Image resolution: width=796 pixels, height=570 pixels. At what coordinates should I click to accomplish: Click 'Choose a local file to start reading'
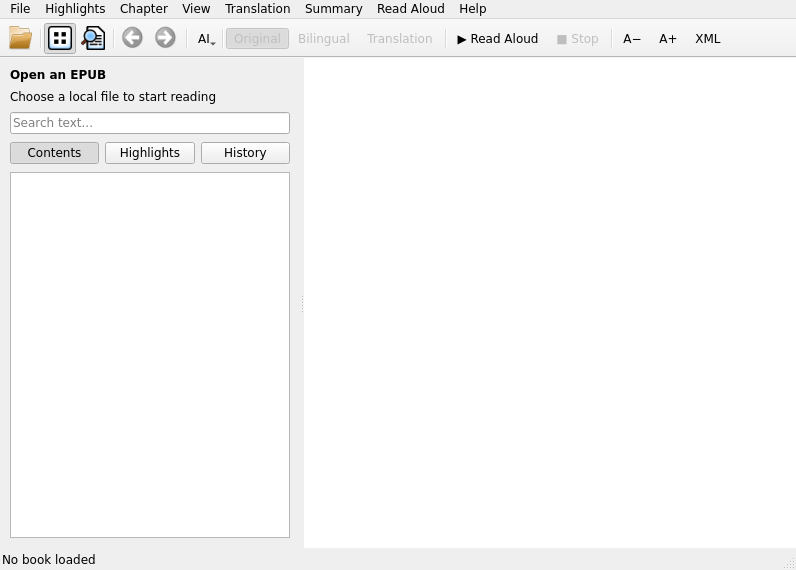(113, 96)
